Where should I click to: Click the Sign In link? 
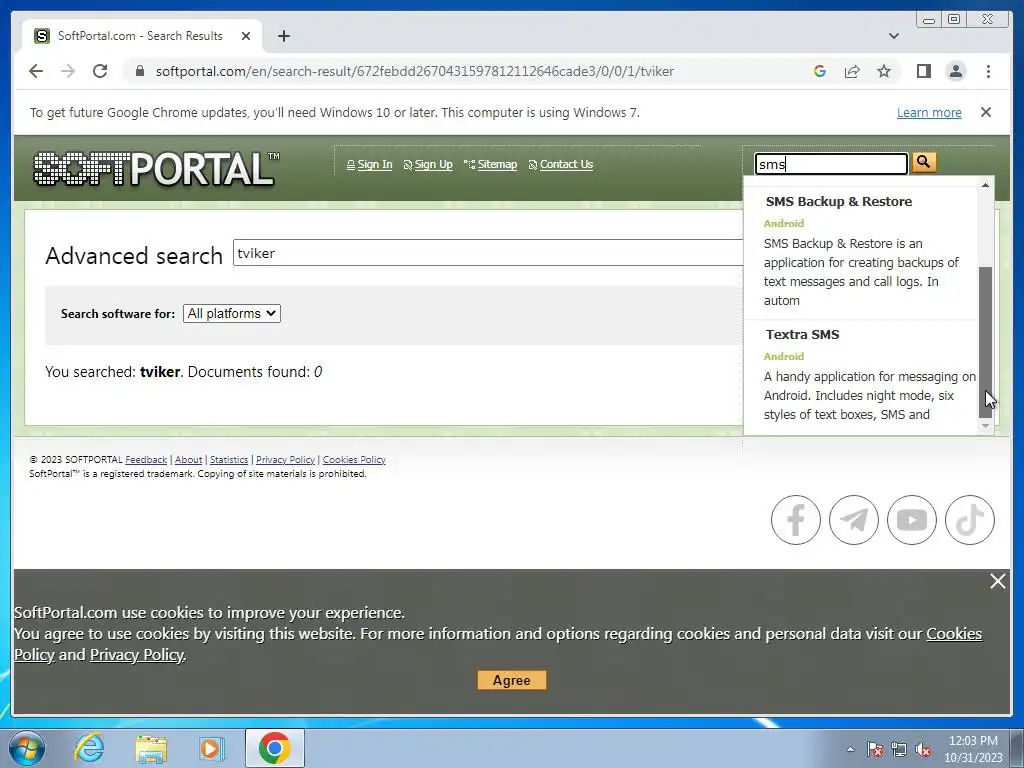[374, 165]
